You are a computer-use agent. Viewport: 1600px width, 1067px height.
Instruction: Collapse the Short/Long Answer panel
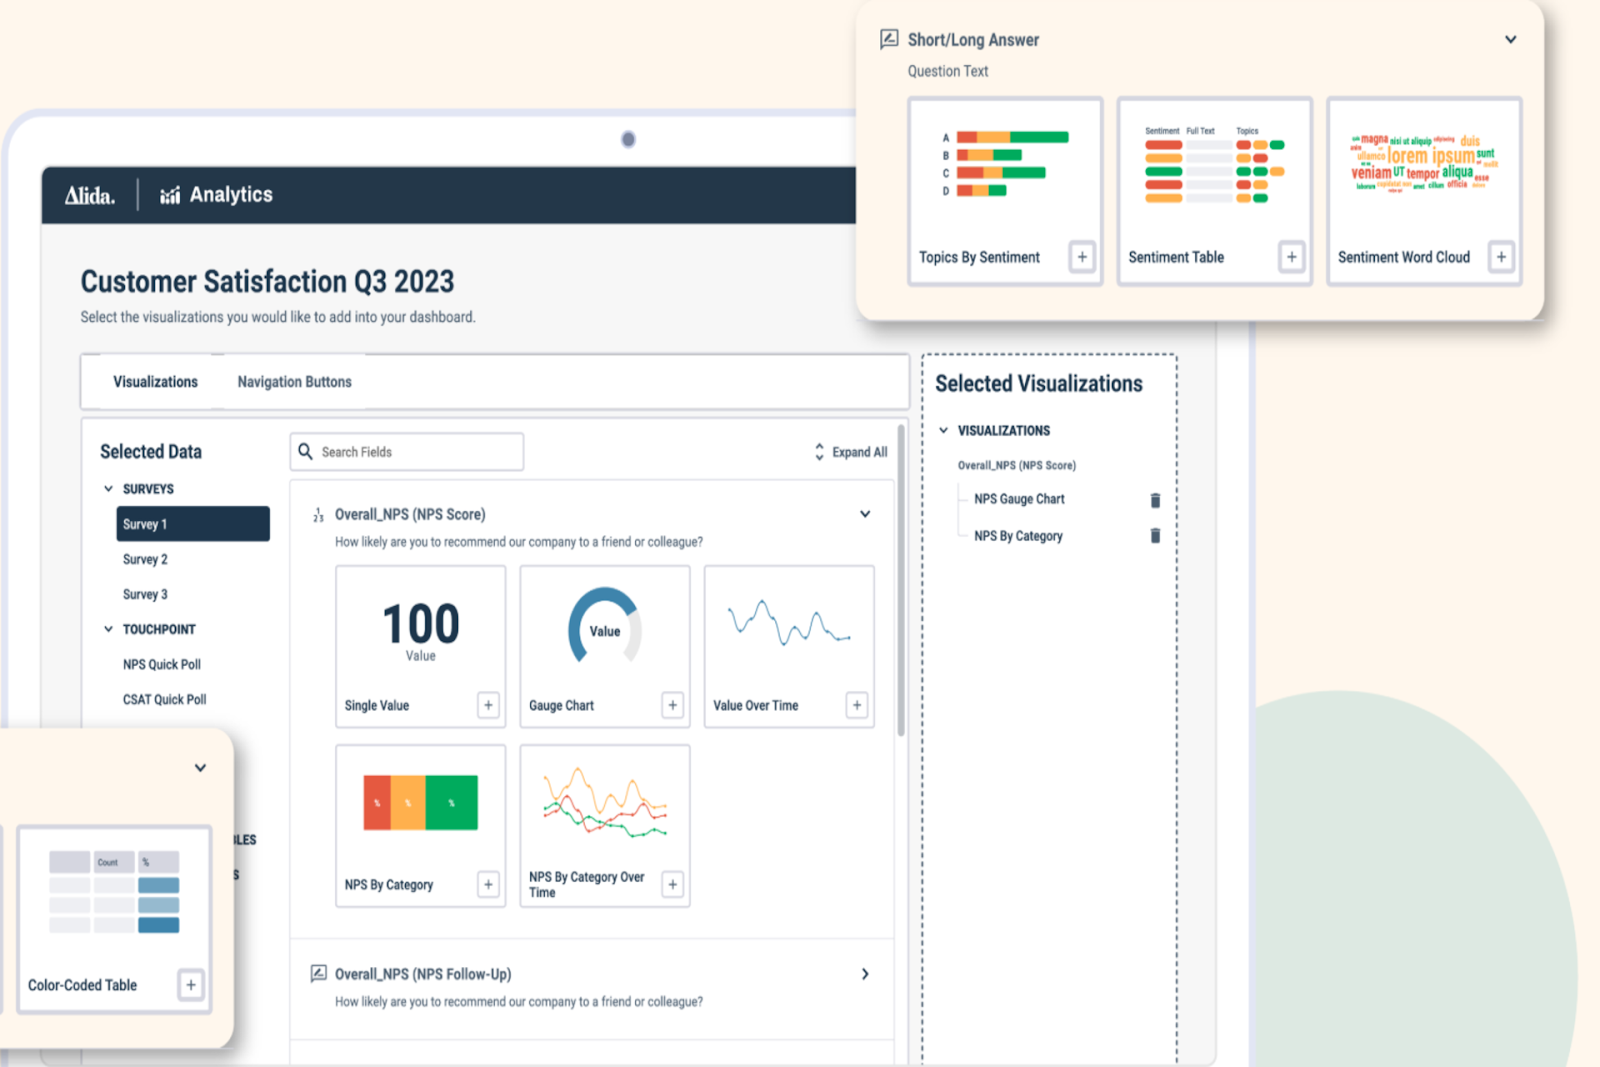point(1511,40)
